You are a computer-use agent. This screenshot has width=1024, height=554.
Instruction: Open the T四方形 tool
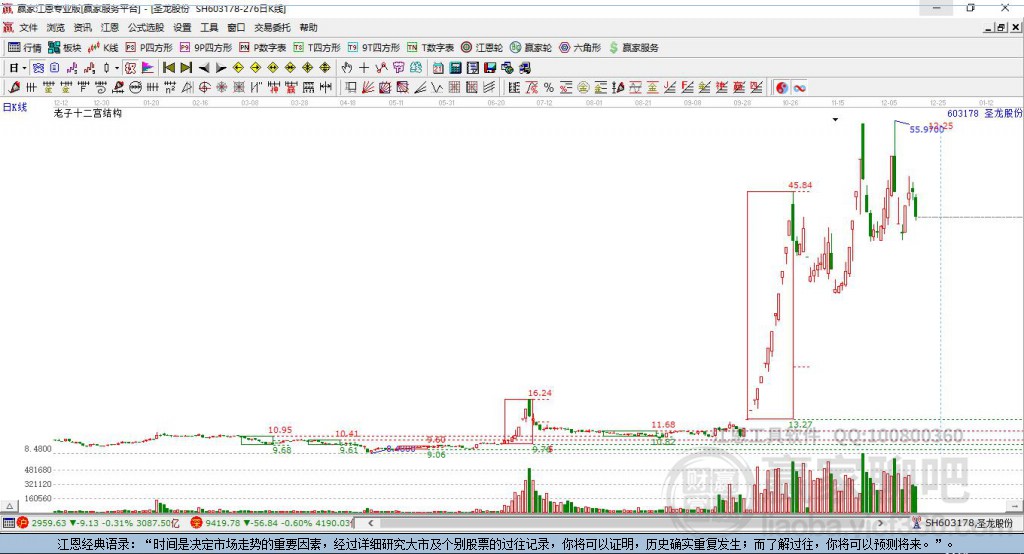317,48
